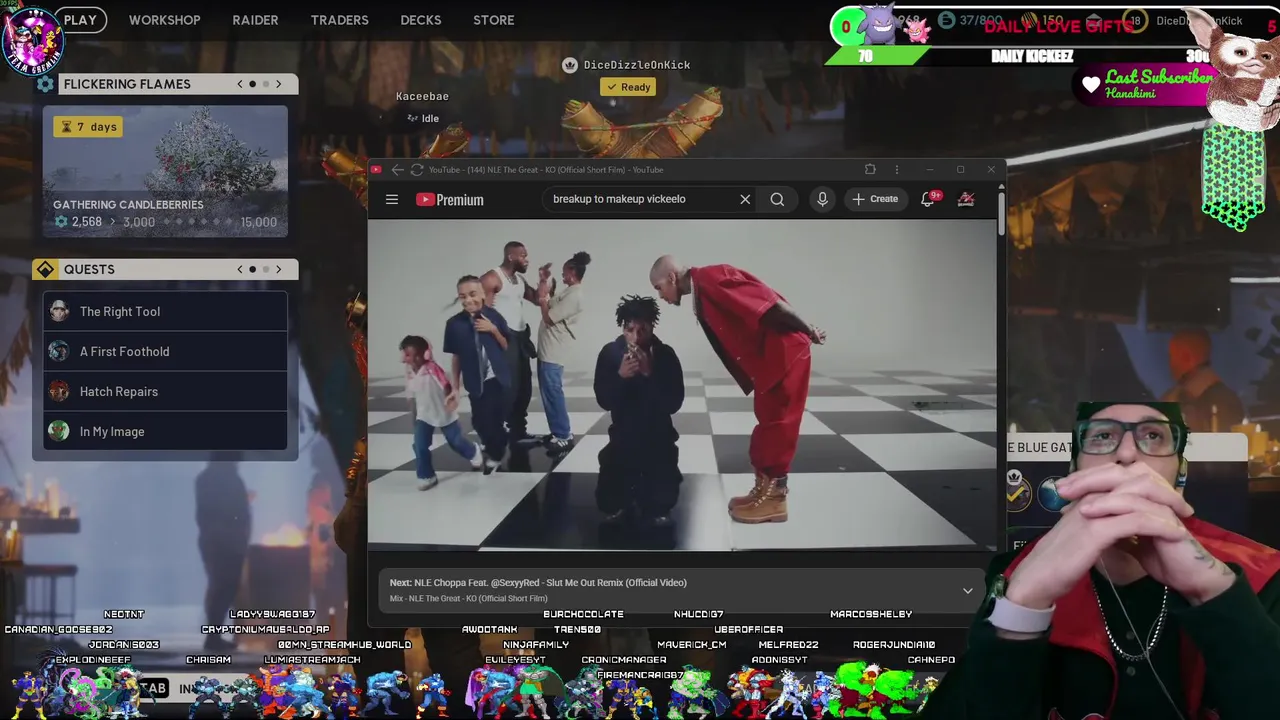Go back in the YouTube window
Image resolution: width=1280 pixels, height=720 pixels.
click(x=397, y=170)
